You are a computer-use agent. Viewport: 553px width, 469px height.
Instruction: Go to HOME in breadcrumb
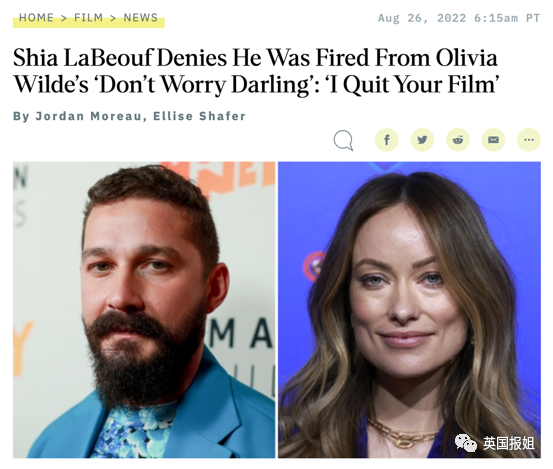coord(36,18)
